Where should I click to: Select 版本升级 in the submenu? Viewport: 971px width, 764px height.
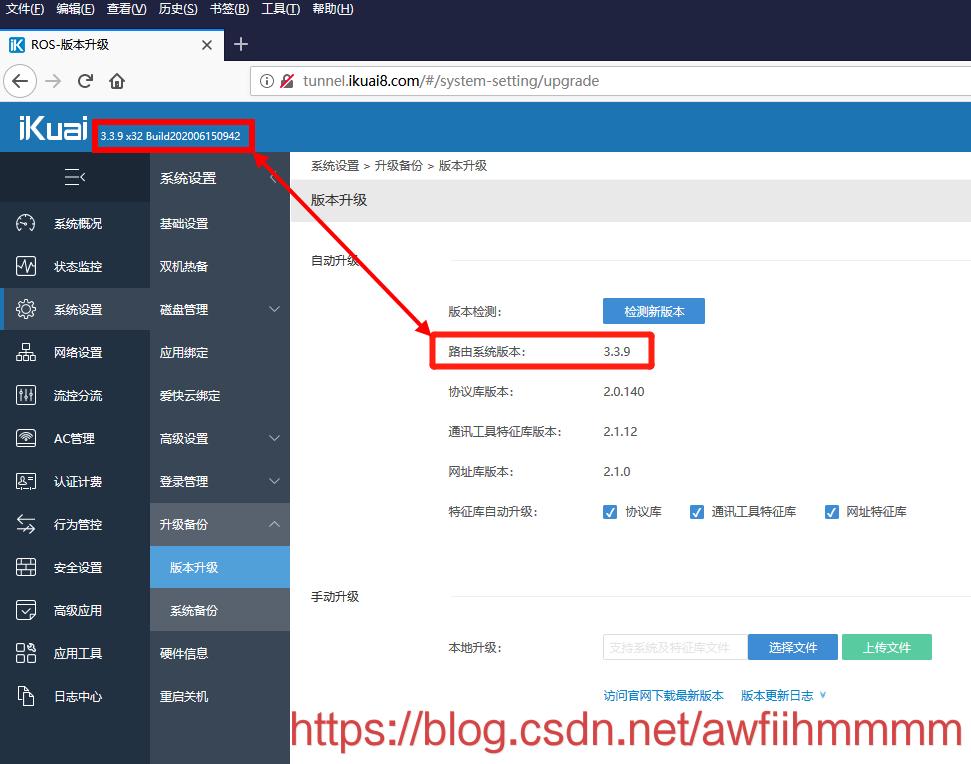click(220, 567)
